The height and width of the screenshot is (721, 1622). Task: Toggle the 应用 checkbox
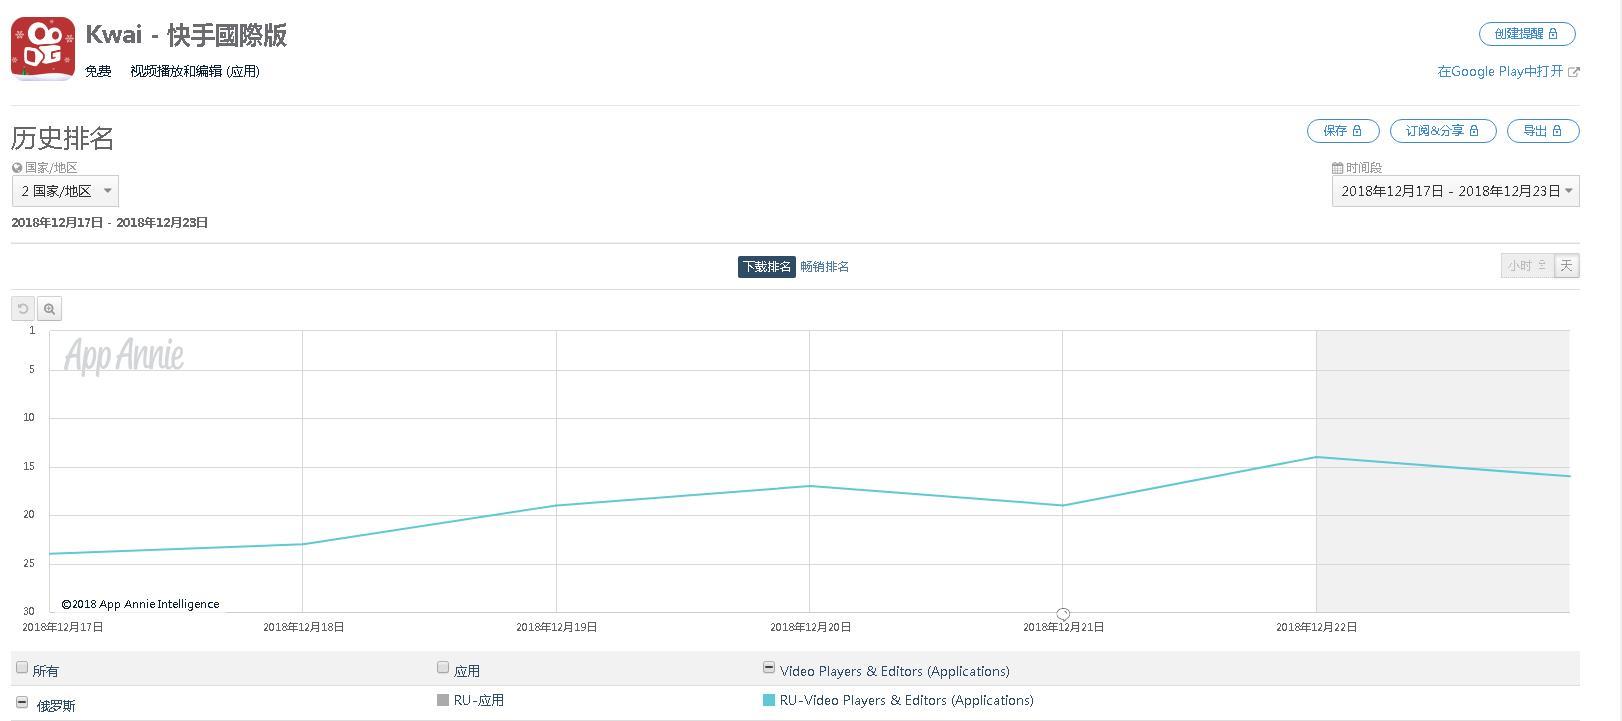click(443, 667)
